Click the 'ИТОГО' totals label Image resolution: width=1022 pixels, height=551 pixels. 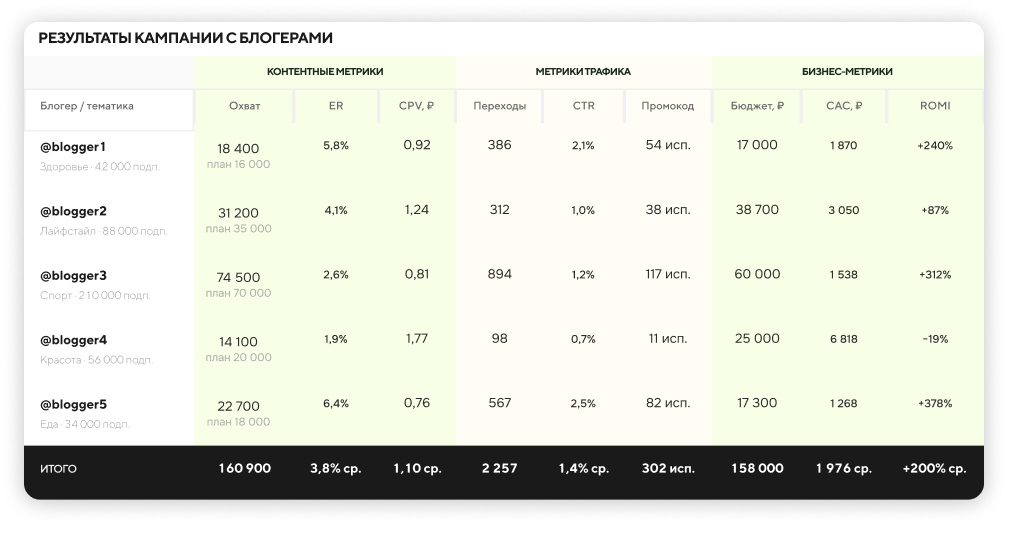click(58, 469)
